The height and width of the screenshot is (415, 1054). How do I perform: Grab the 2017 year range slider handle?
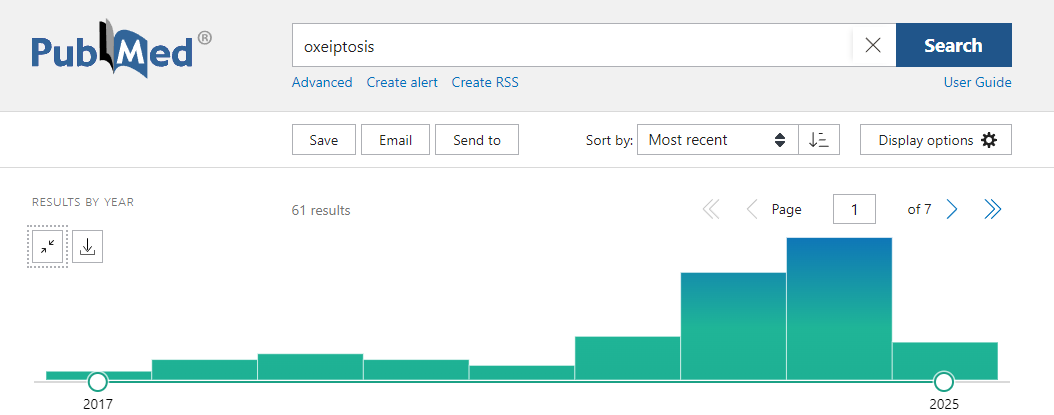pyautogui.click(x=97, y=381)
